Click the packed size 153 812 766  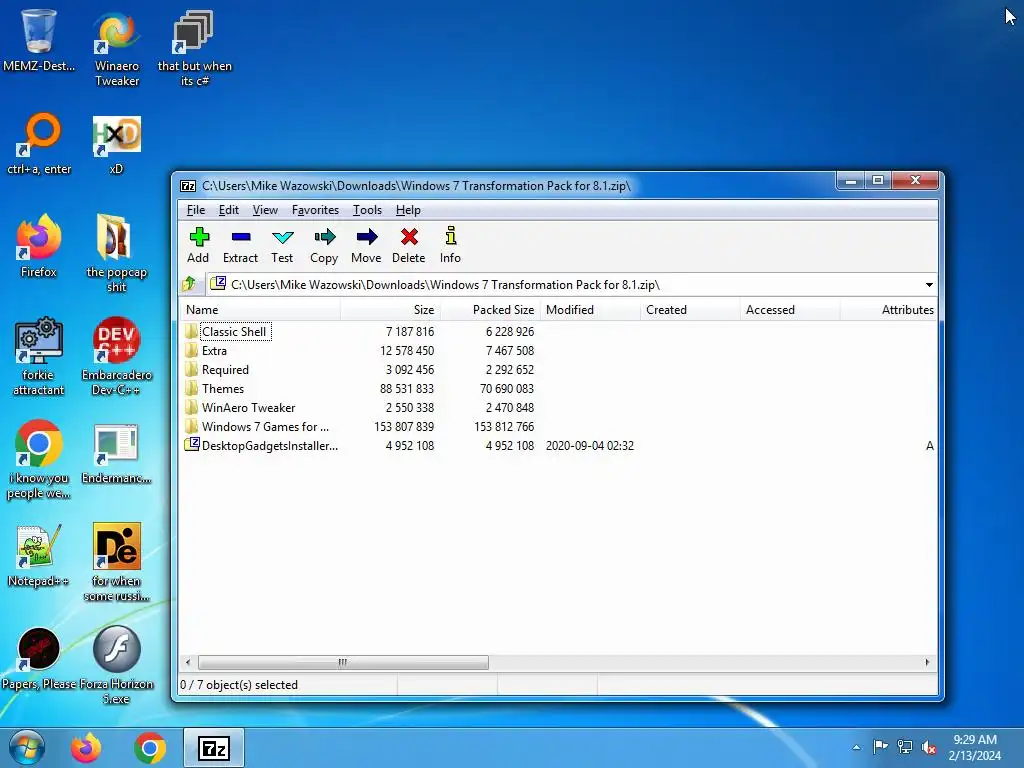(x=504, y=426)
